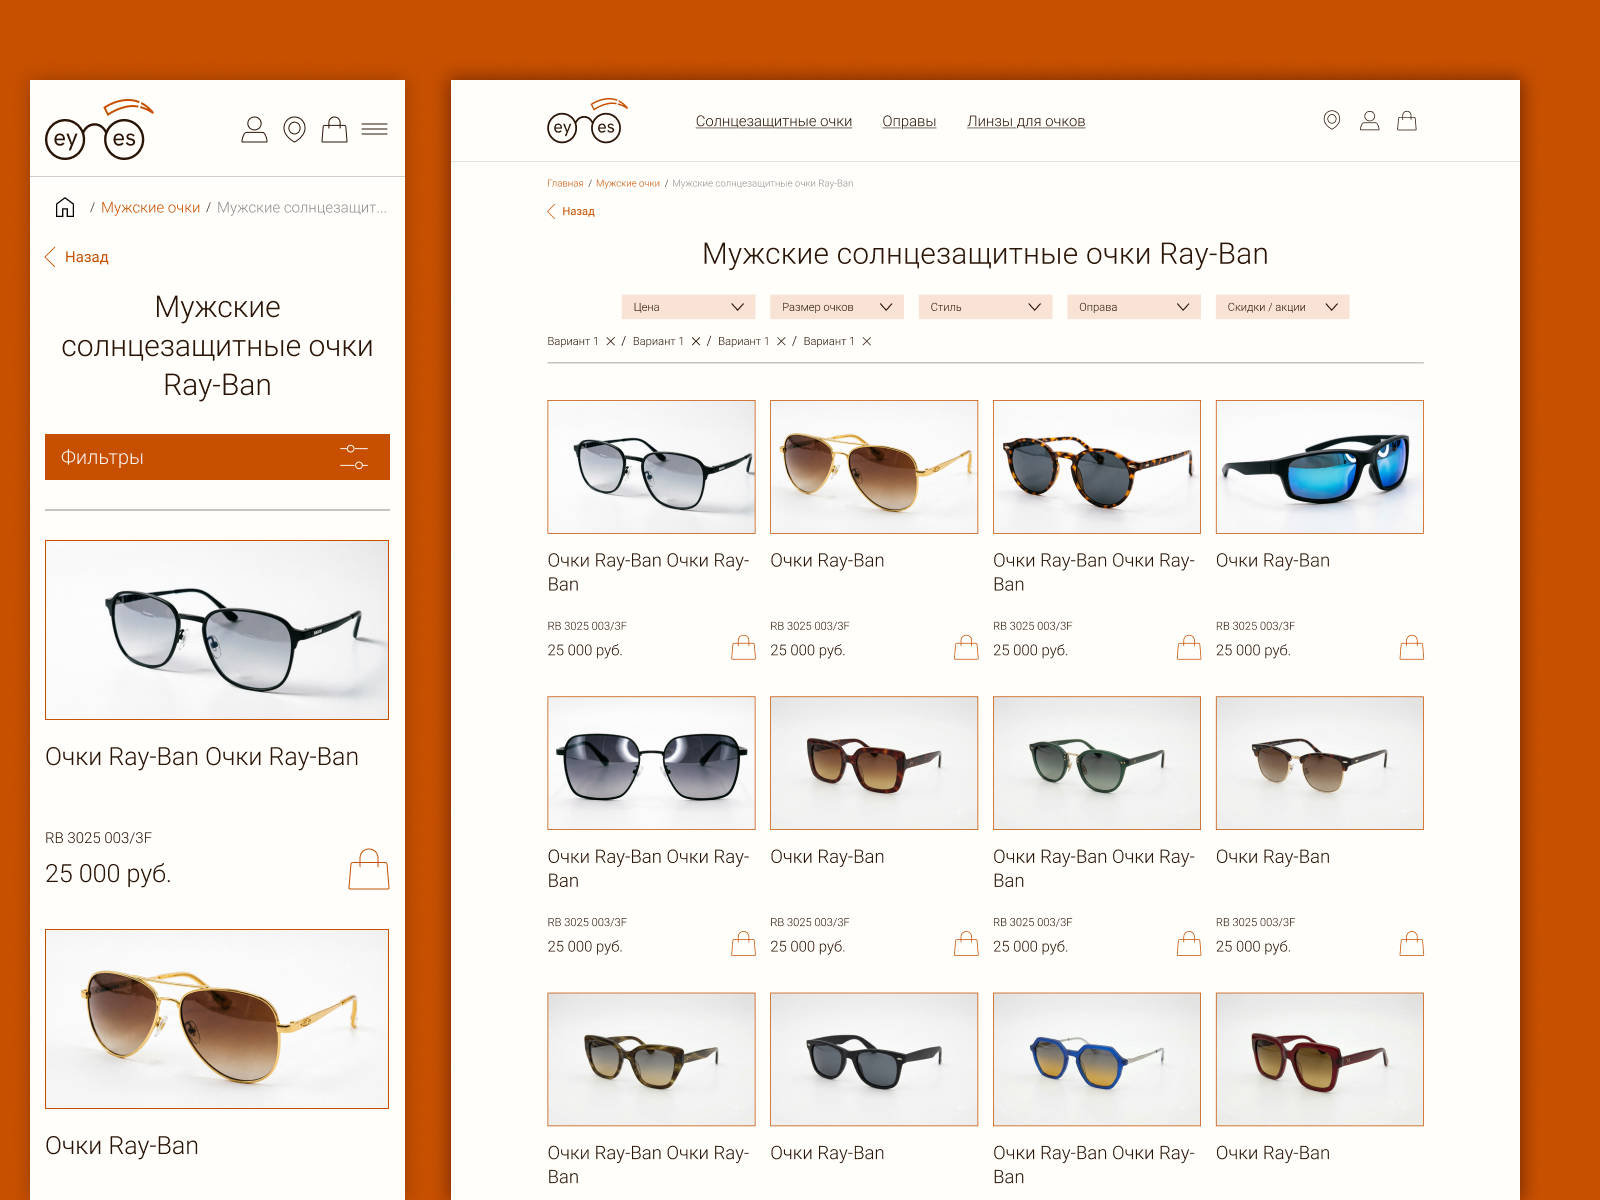Click row one first product title Очки Ray-Ban
This screenshot has height=1200, width=1600.
pos(648,572)
